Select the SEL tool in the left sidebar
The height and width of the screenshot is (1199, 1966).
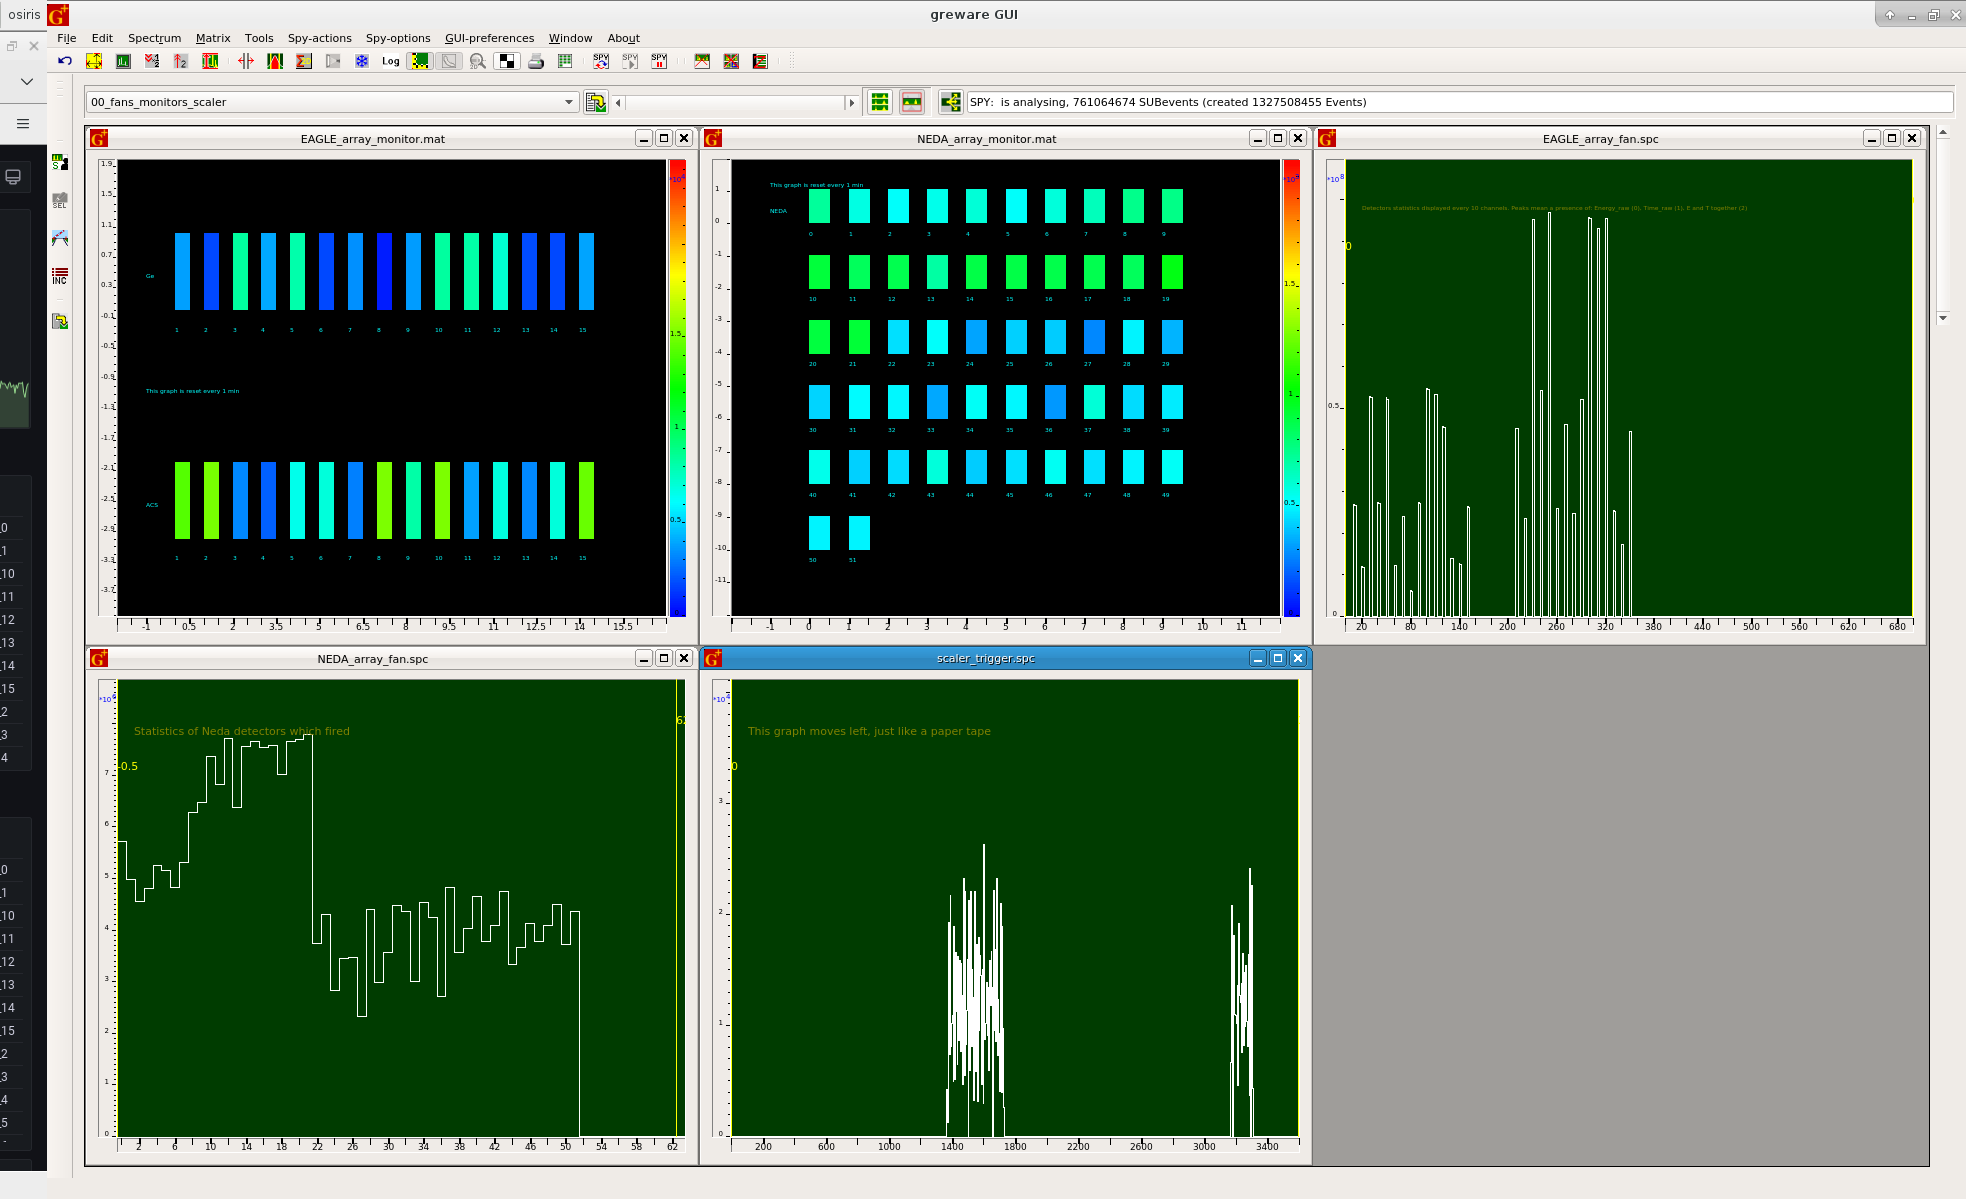point(60,200)
